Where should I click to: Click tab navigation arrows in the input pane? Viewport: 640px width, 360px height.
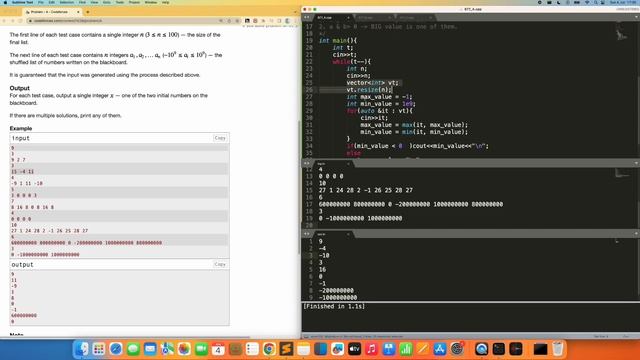click(x=306, y=163)
